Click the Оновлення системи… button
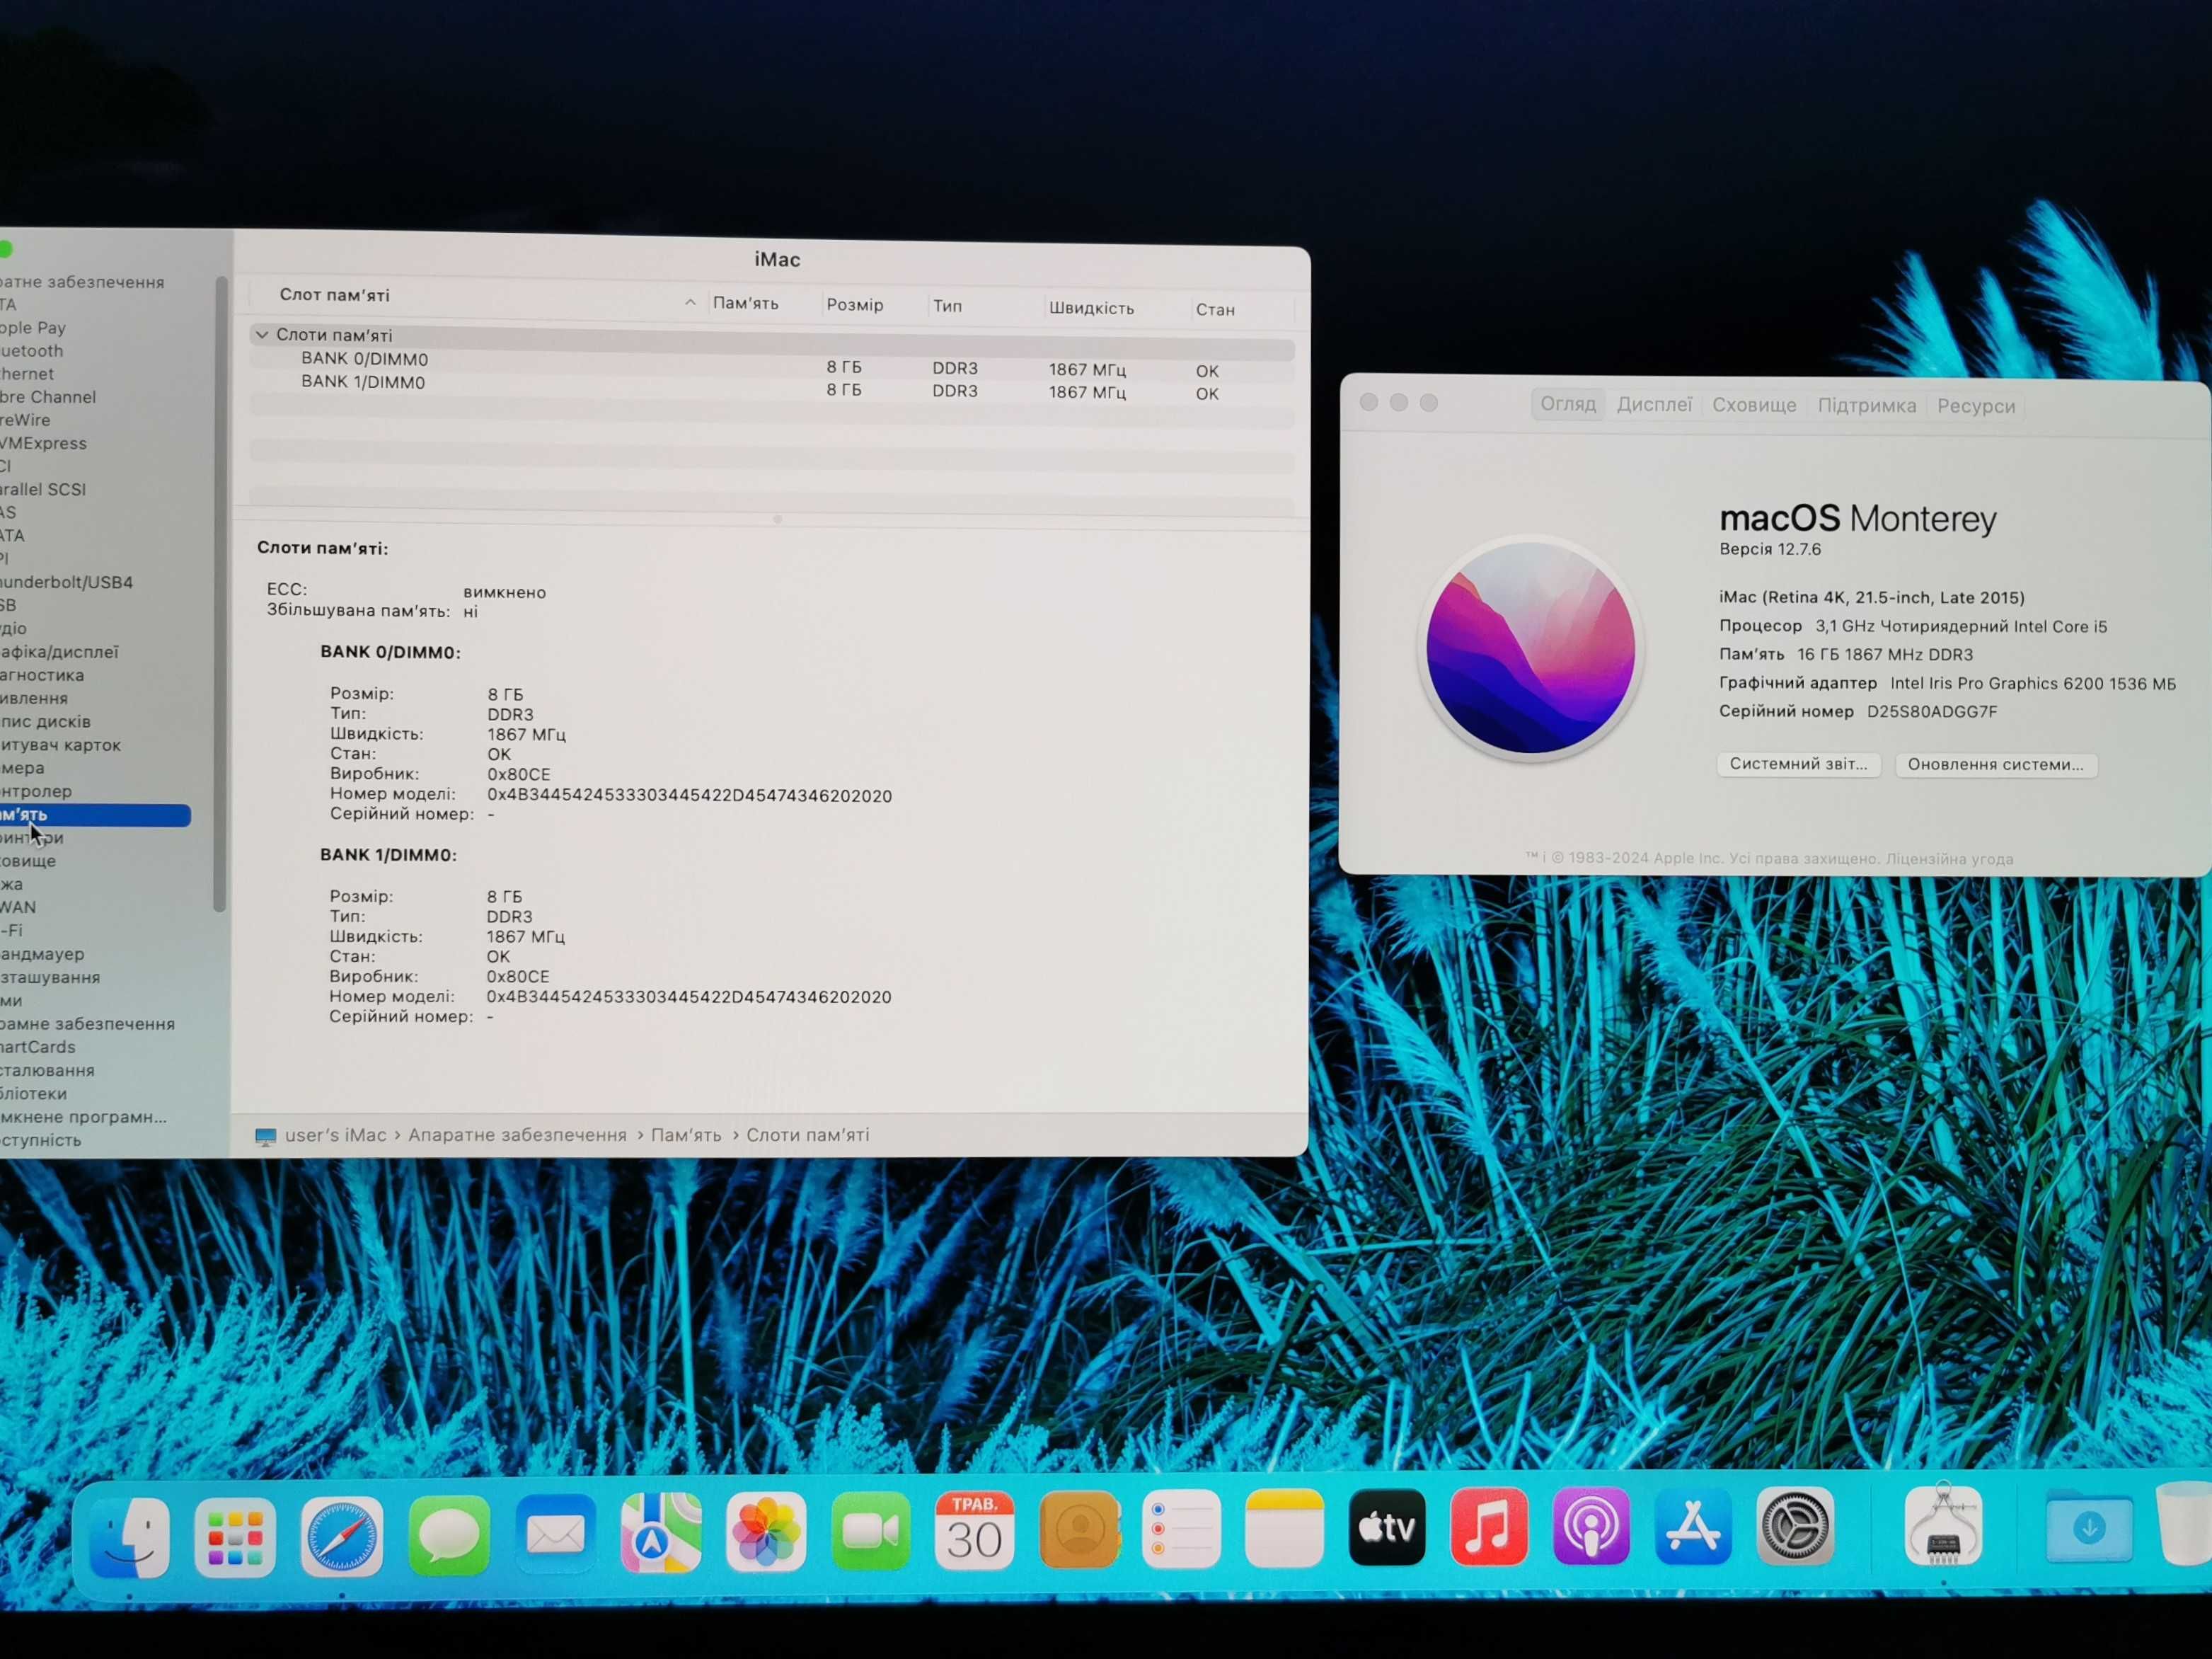2212x1659 pixels. [x=1996, y=765]
